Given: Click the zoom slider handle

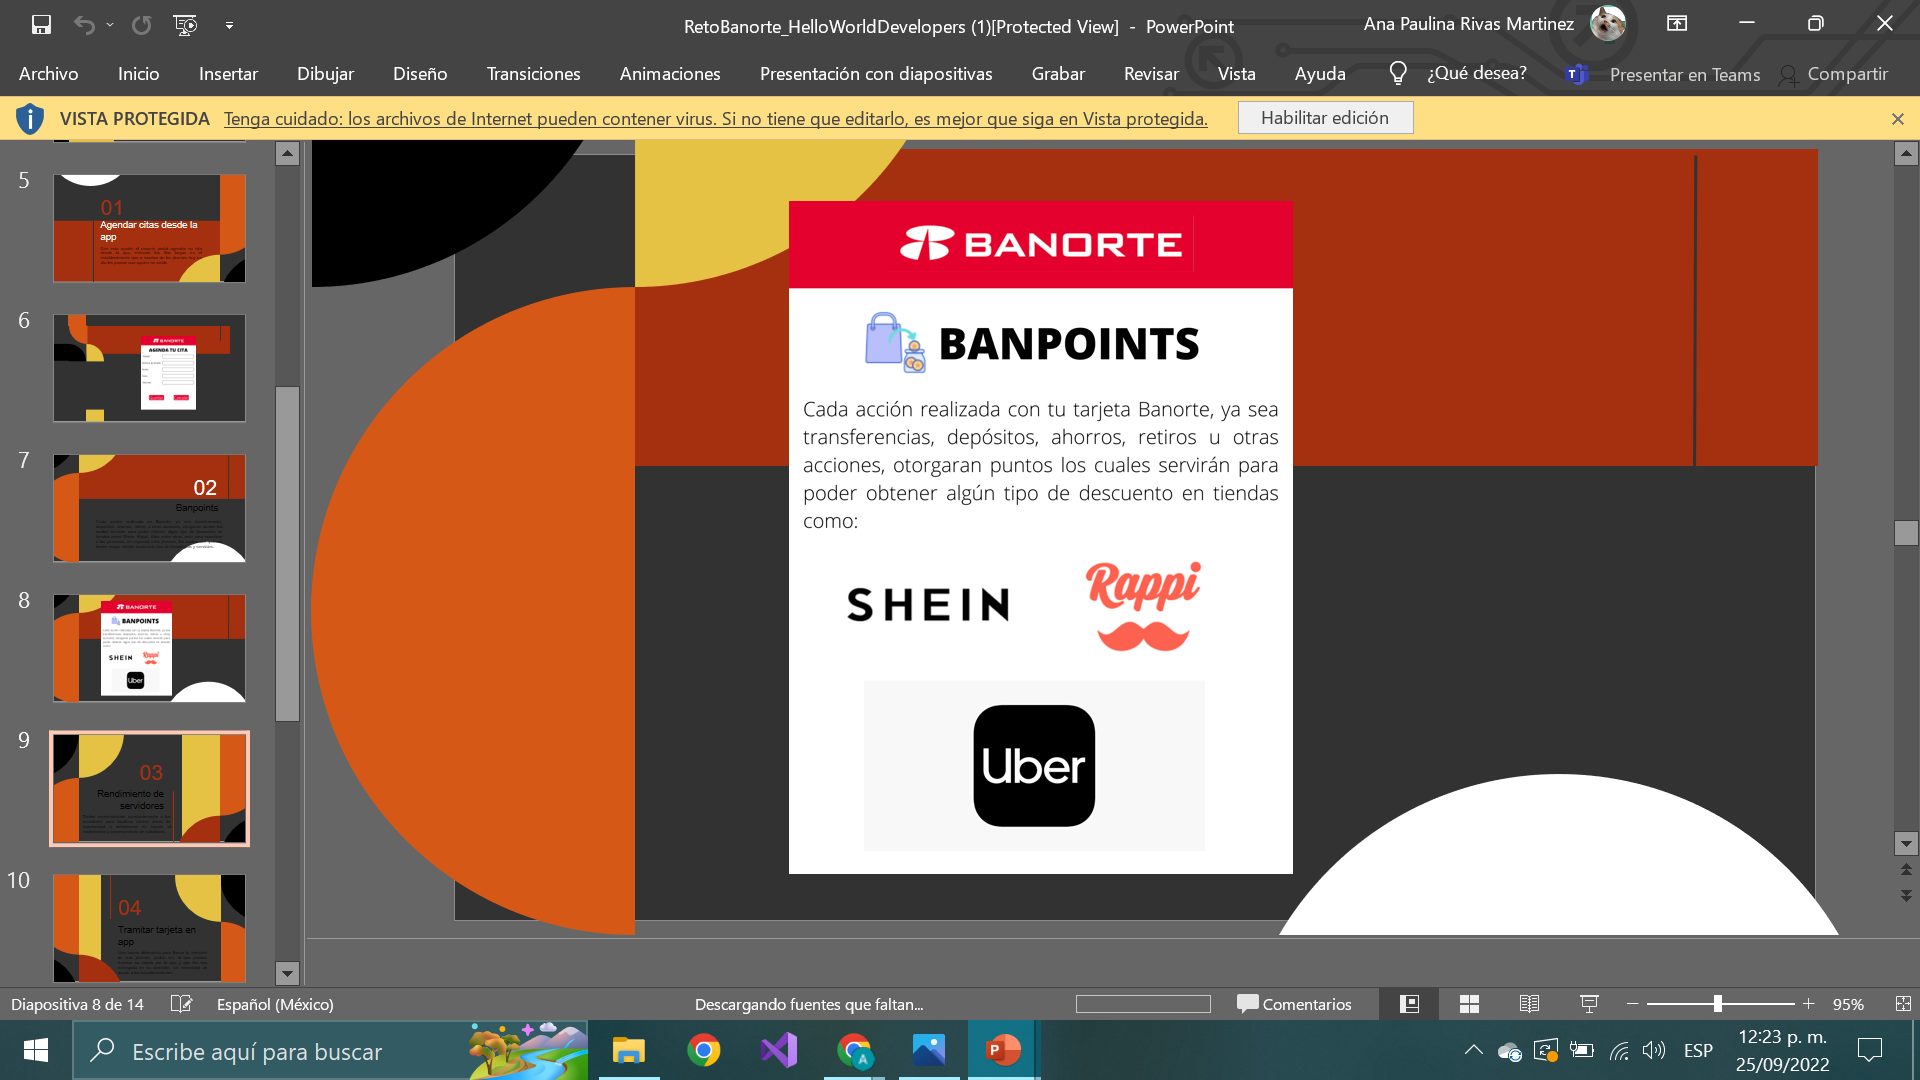Looking at the screenshot, I should point(1717,1004).
